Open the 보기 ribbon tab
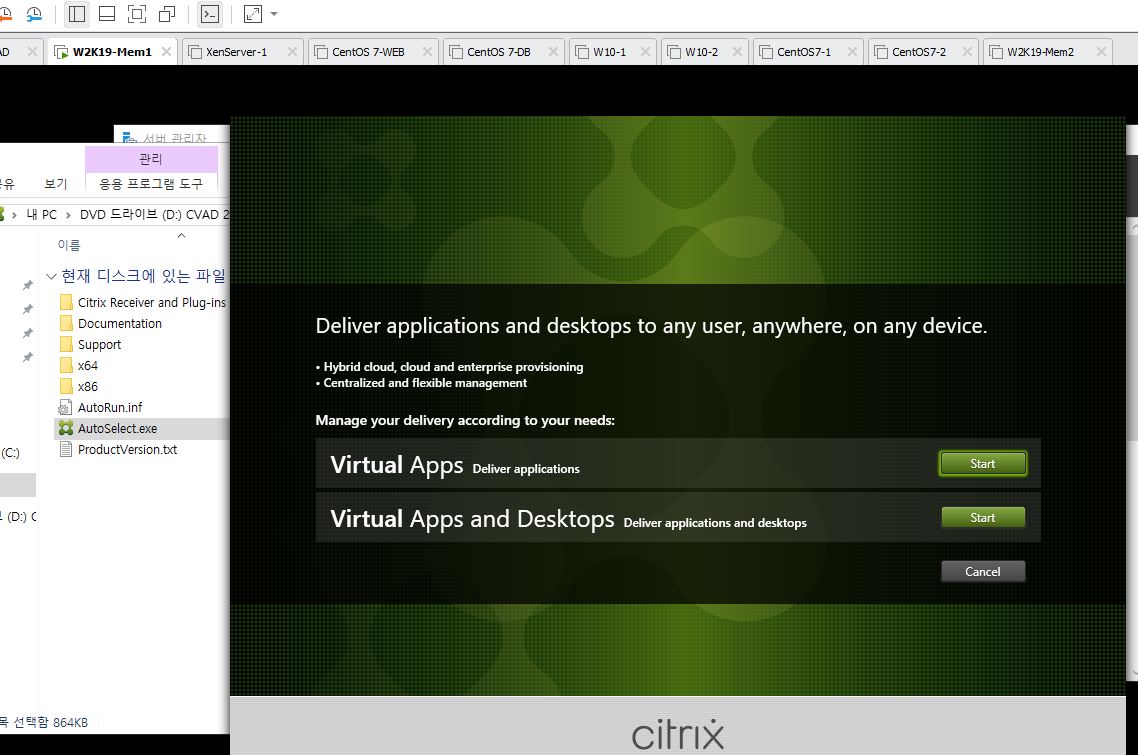This screenshot has width=1138, height=755. 55,184
